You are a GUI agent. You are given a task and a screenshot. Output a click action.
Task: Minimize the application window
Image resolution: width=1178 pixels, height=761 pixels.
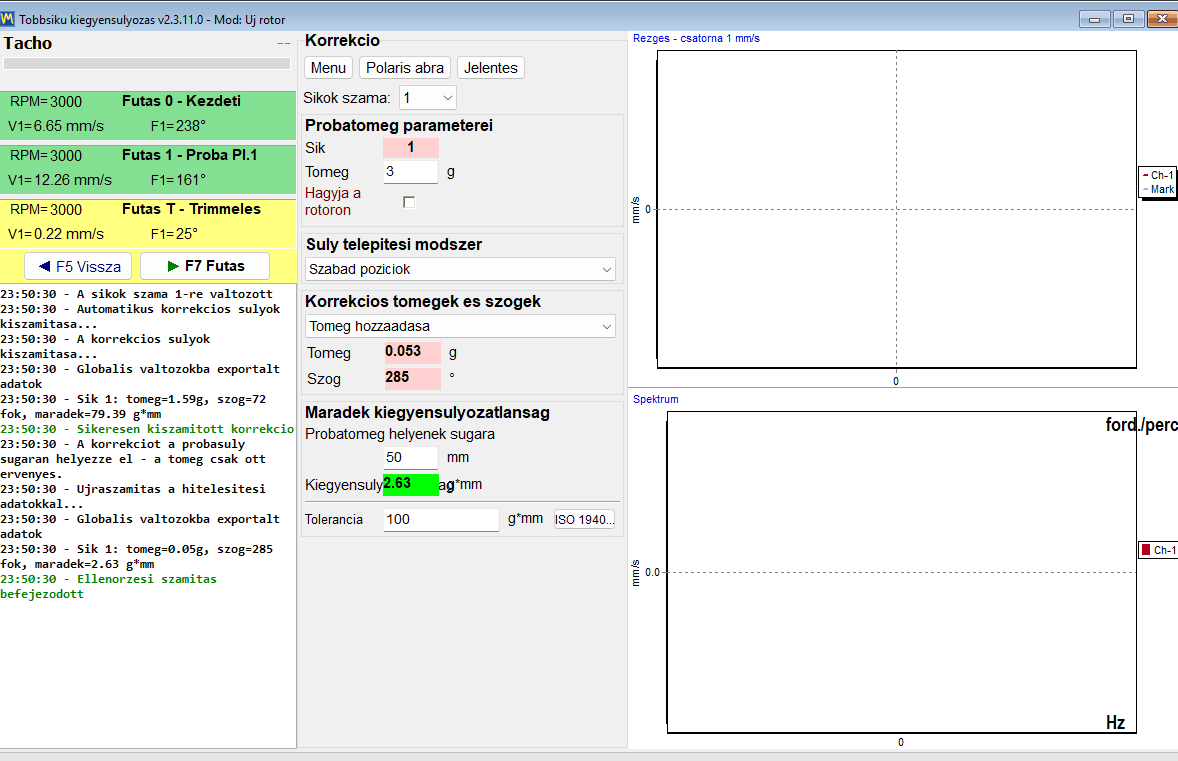coord(1095,19)
